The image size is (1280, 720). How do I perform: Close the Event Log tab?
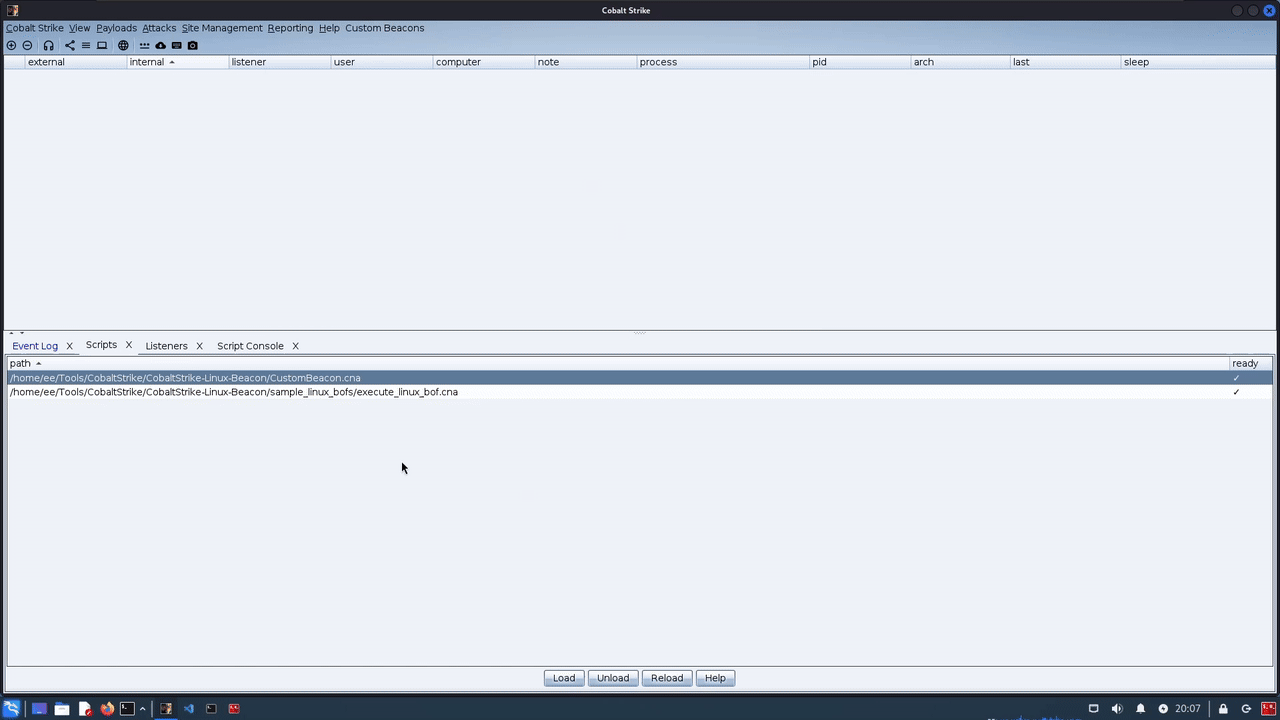click(x=69, y=346)
